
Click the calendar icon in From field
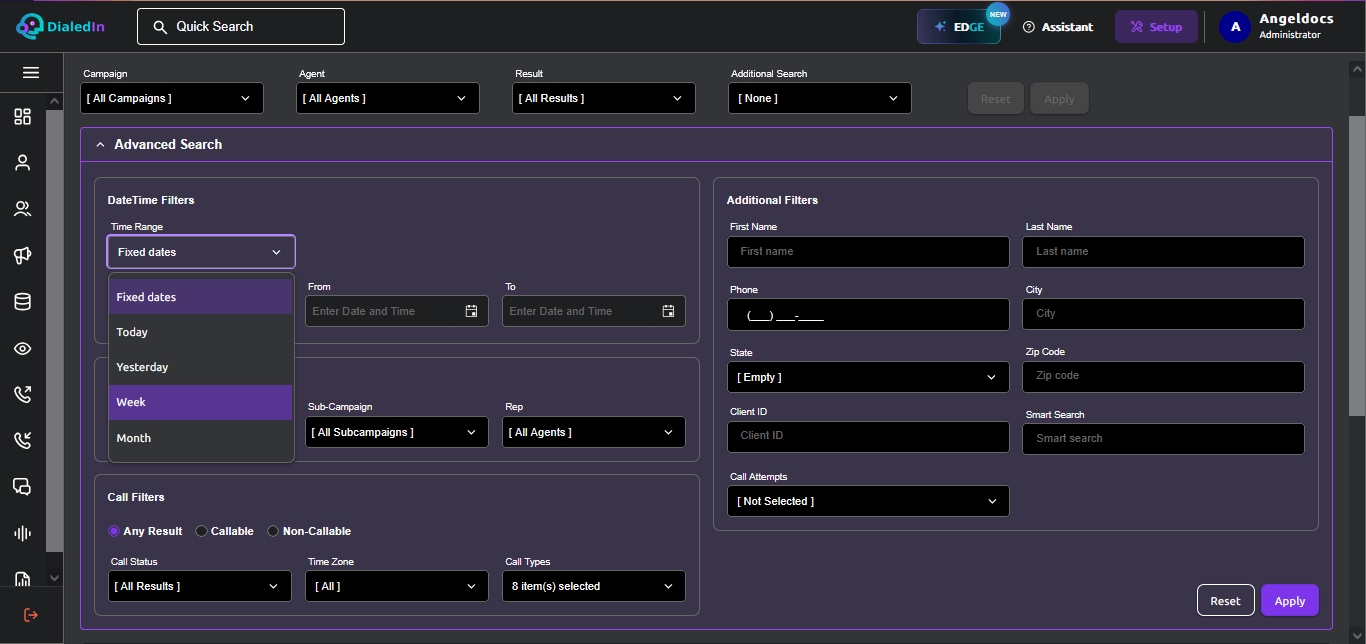coord(471,311)
